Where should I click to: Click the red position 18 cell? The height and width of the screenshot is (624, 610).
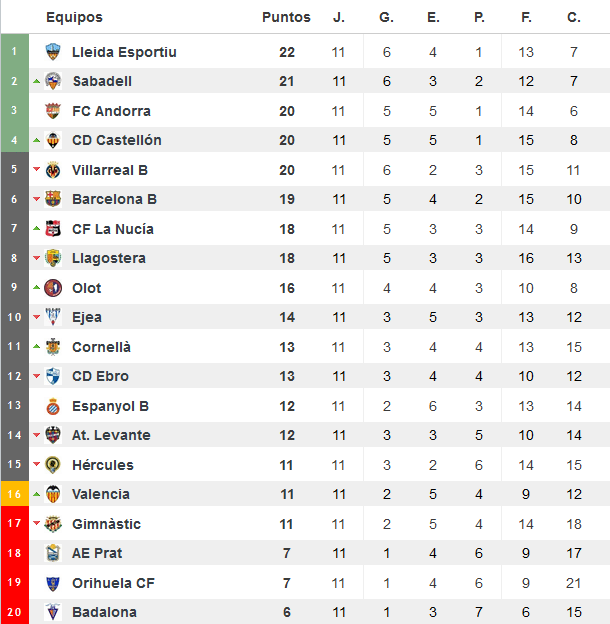pos(14,553)
